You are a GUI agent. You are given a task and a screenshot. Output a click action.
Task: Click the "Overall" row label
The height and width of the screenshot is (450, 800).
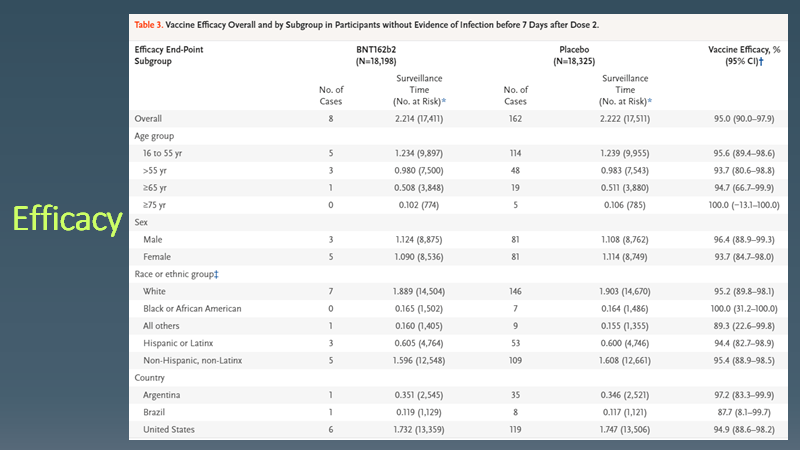tap(150, 118)
